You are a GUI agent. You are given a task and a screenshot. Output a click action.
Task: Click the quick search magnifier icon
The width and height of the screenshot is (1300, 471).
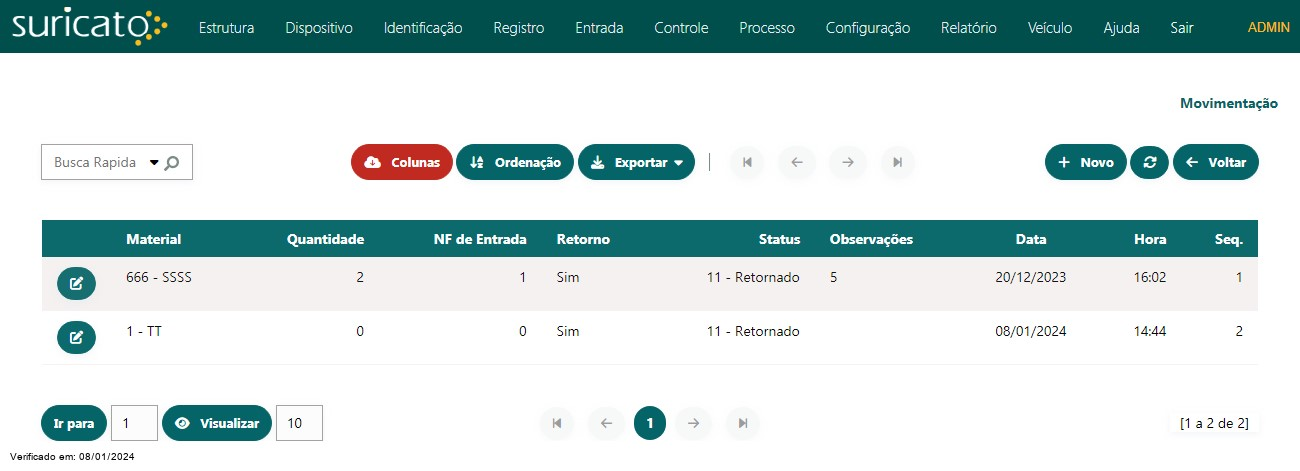pos(172,163)
